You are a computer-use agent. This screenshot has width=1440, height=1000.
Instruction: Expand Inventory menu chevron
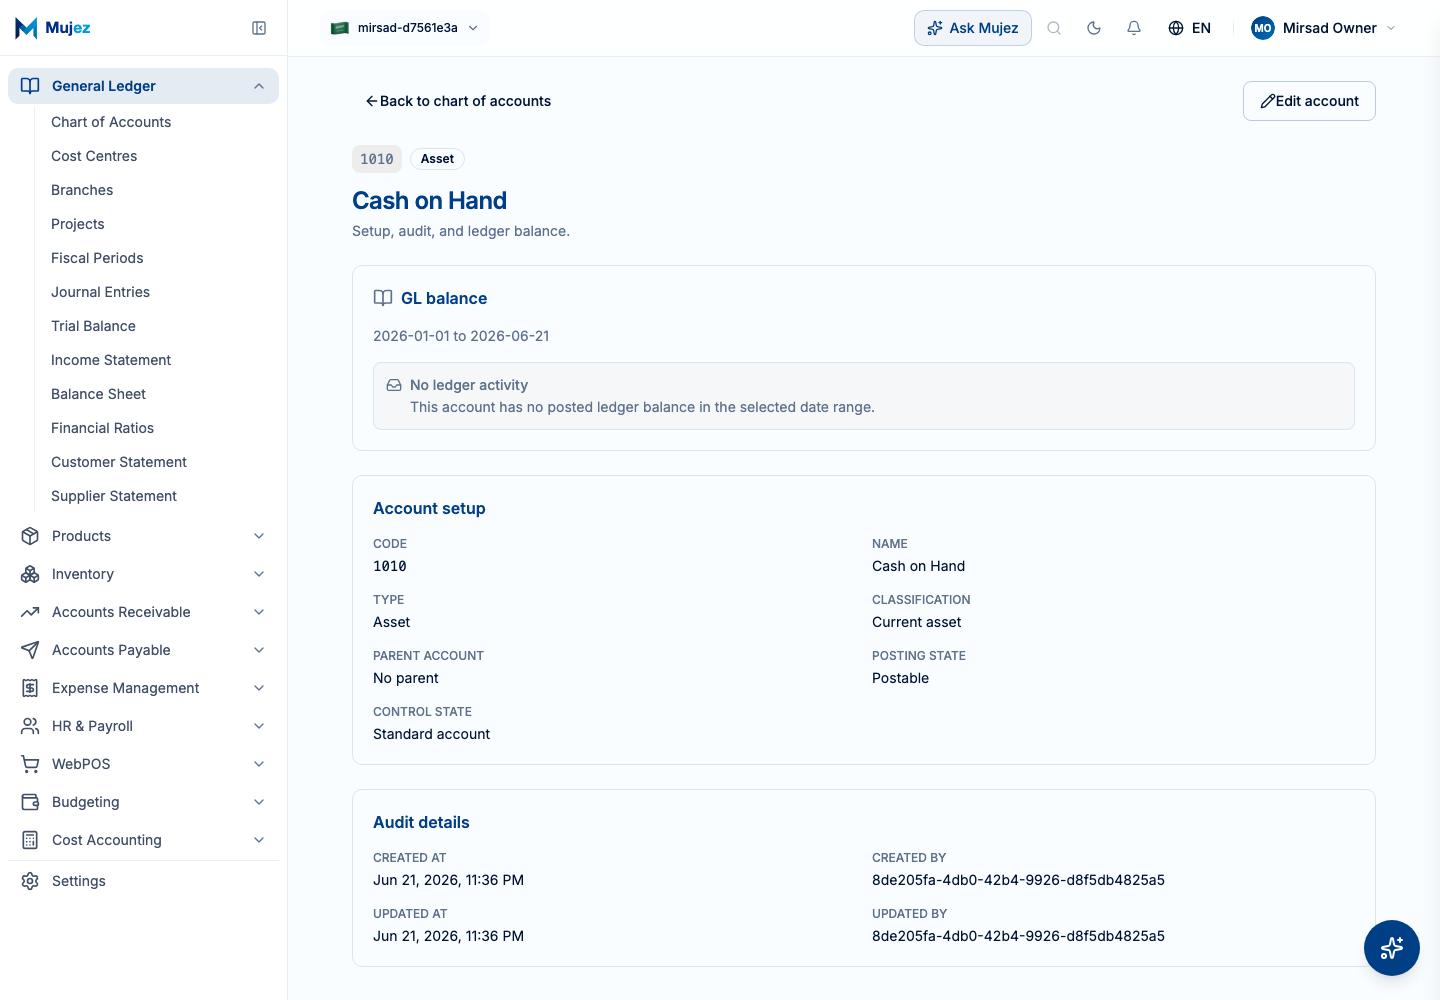point(259,574)
